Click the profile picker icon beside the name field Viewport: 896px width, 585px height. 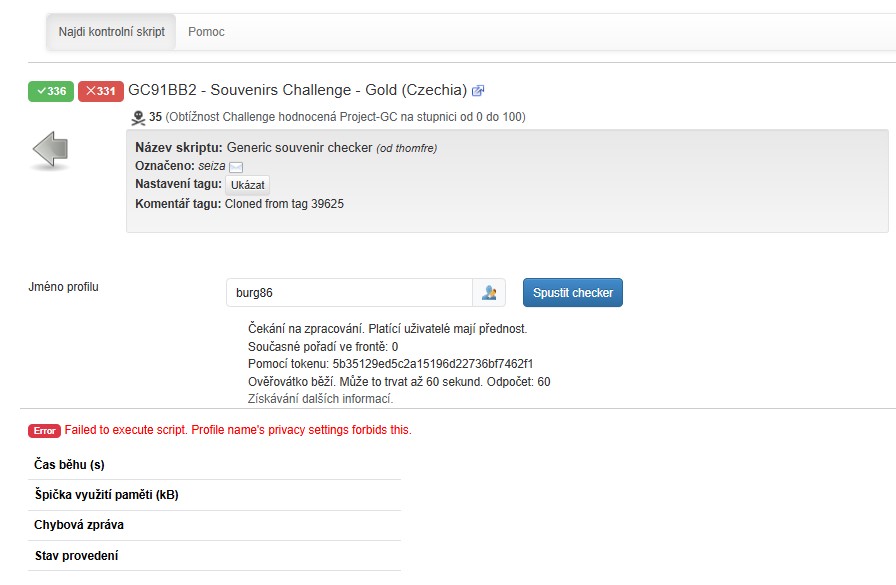tap(489, 293)
